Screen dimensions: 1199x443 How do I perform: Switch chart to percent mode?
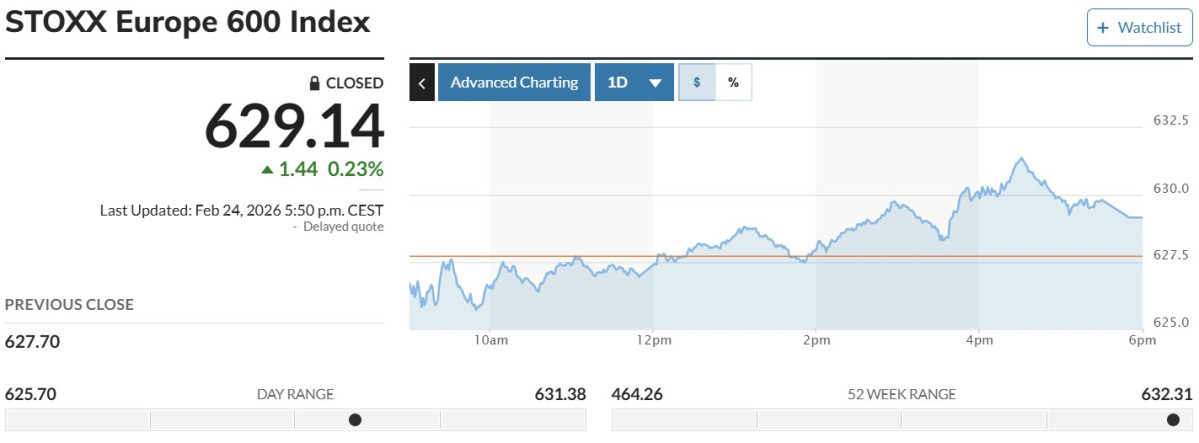(x=733, y=82)
